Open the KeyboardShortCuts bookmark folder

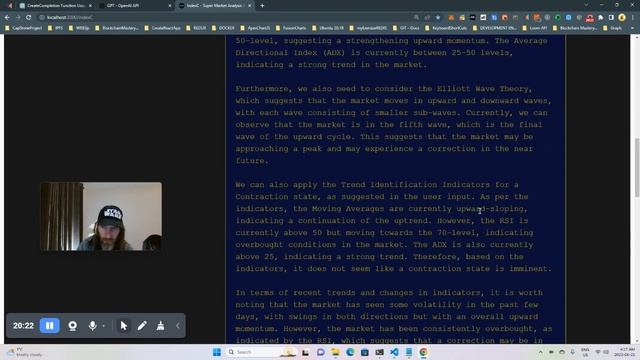[446, 28]
